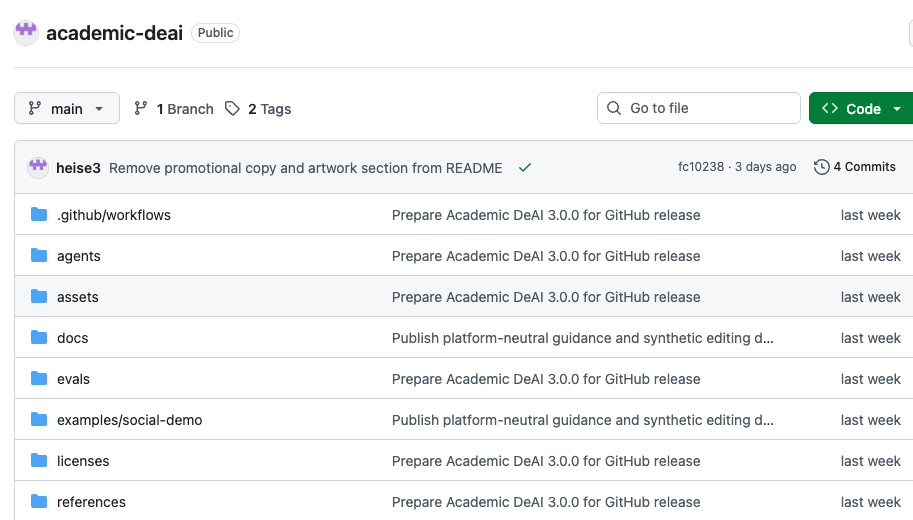This screenshot has height=520, width=913.
Task: Click the evals folder icon
Action: (39, 378)
